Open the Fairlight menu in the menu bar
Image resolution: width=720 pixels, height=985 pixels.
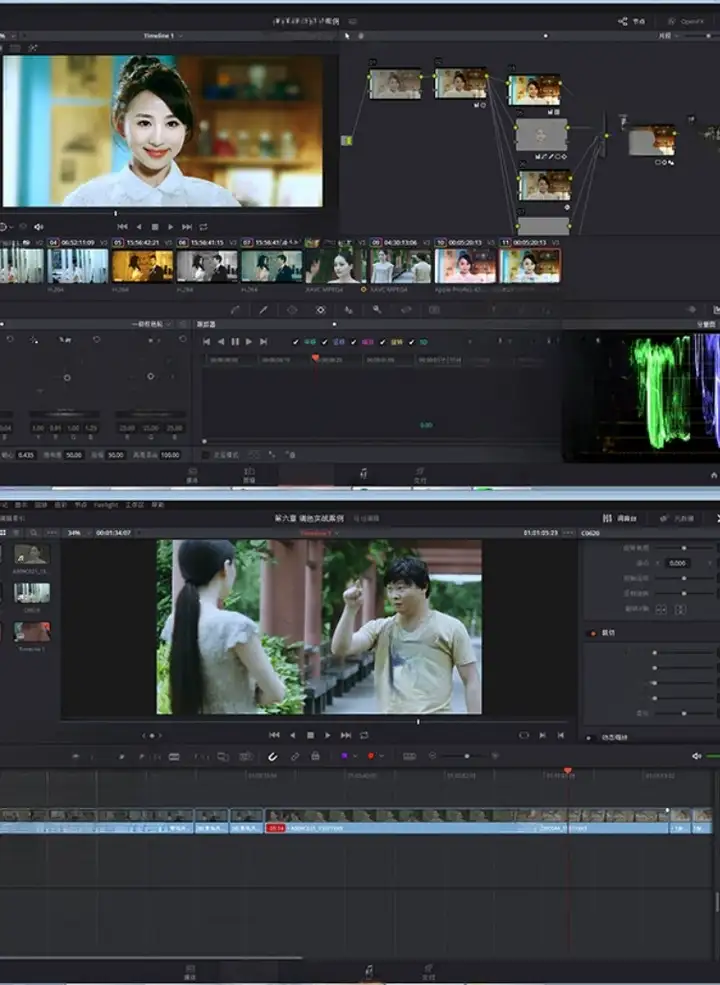click(x=105, y=505)
